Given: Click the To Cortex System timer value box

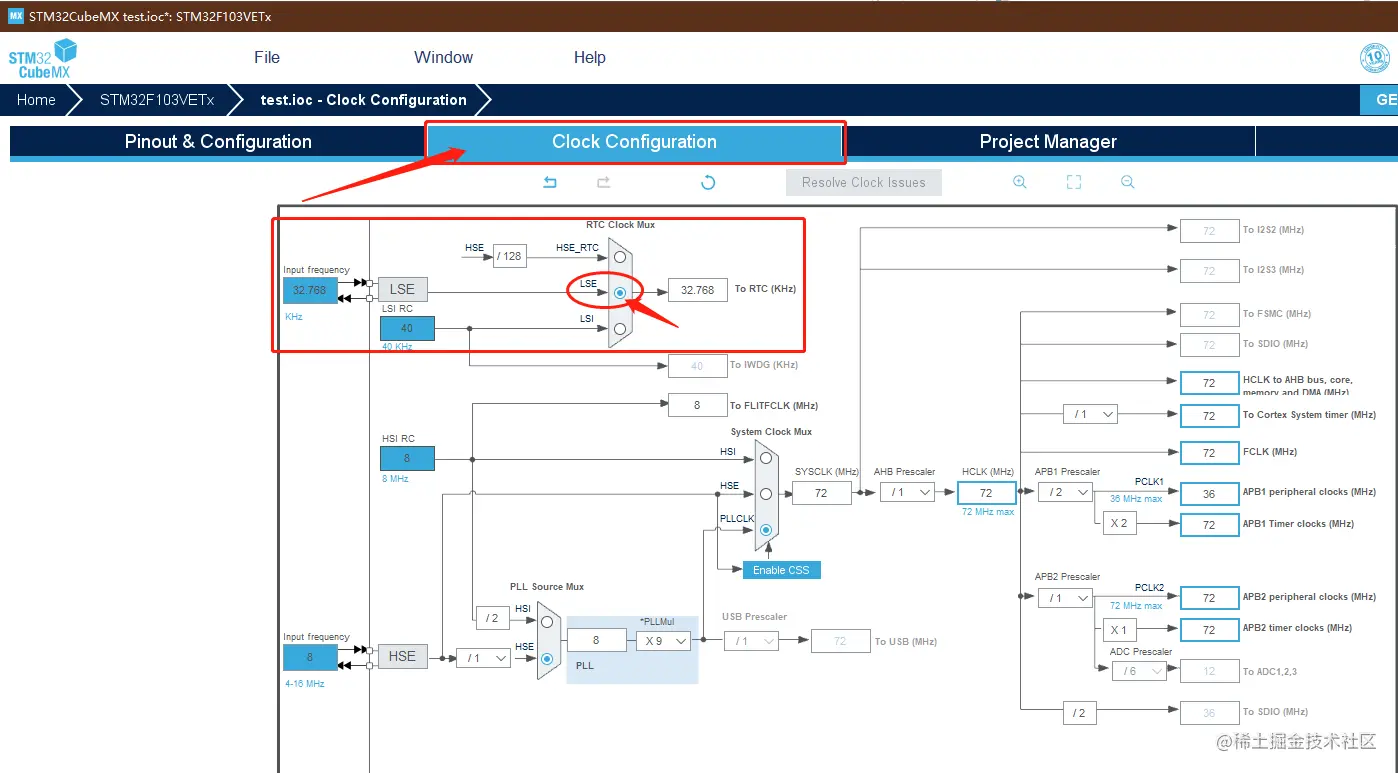Looking at the screenshot, I should pos(1209,416).
